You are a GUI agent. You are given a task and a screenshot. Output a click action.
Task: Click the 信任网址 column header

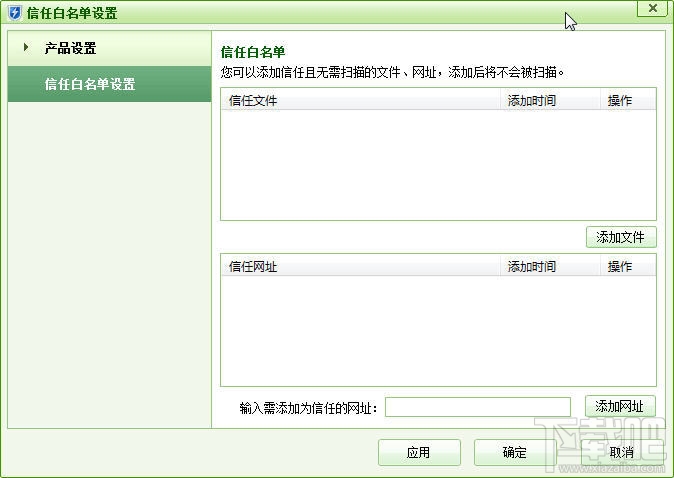pos(361,266)
